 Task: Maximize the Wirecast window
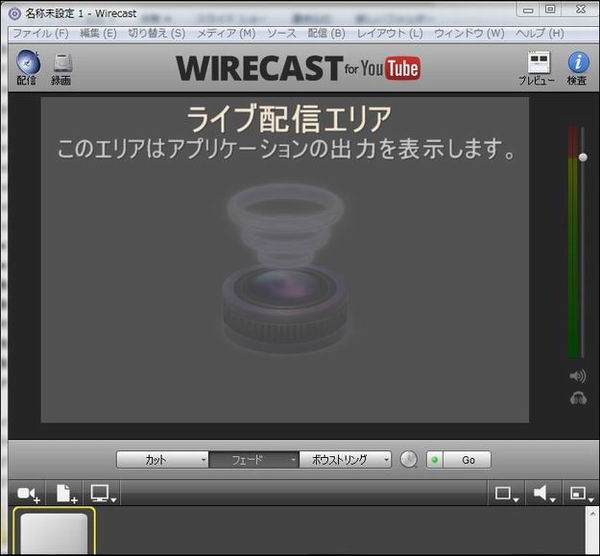(550, 10)
